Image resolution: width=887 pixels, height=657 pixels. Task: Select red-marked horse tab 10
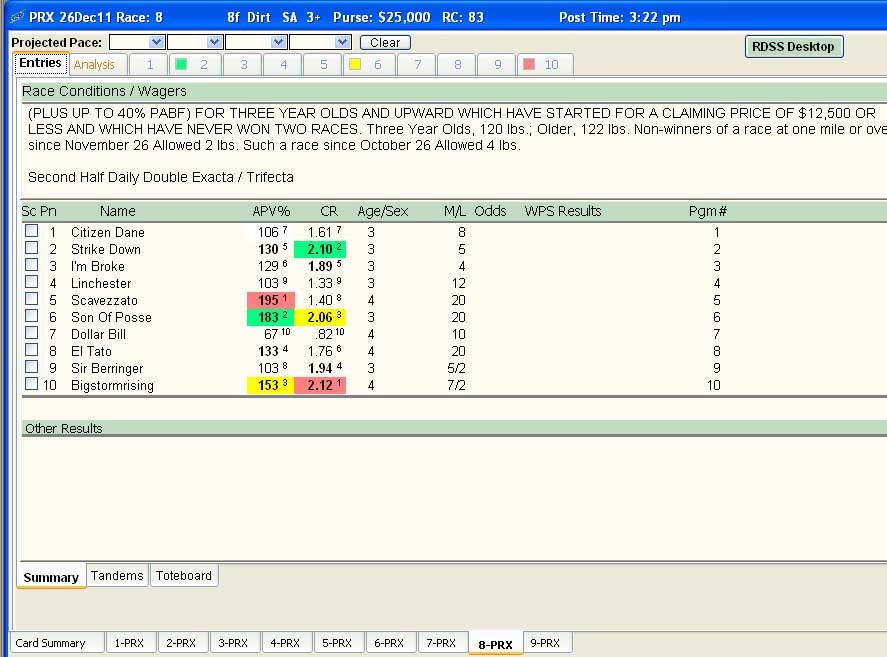(545, 65)
